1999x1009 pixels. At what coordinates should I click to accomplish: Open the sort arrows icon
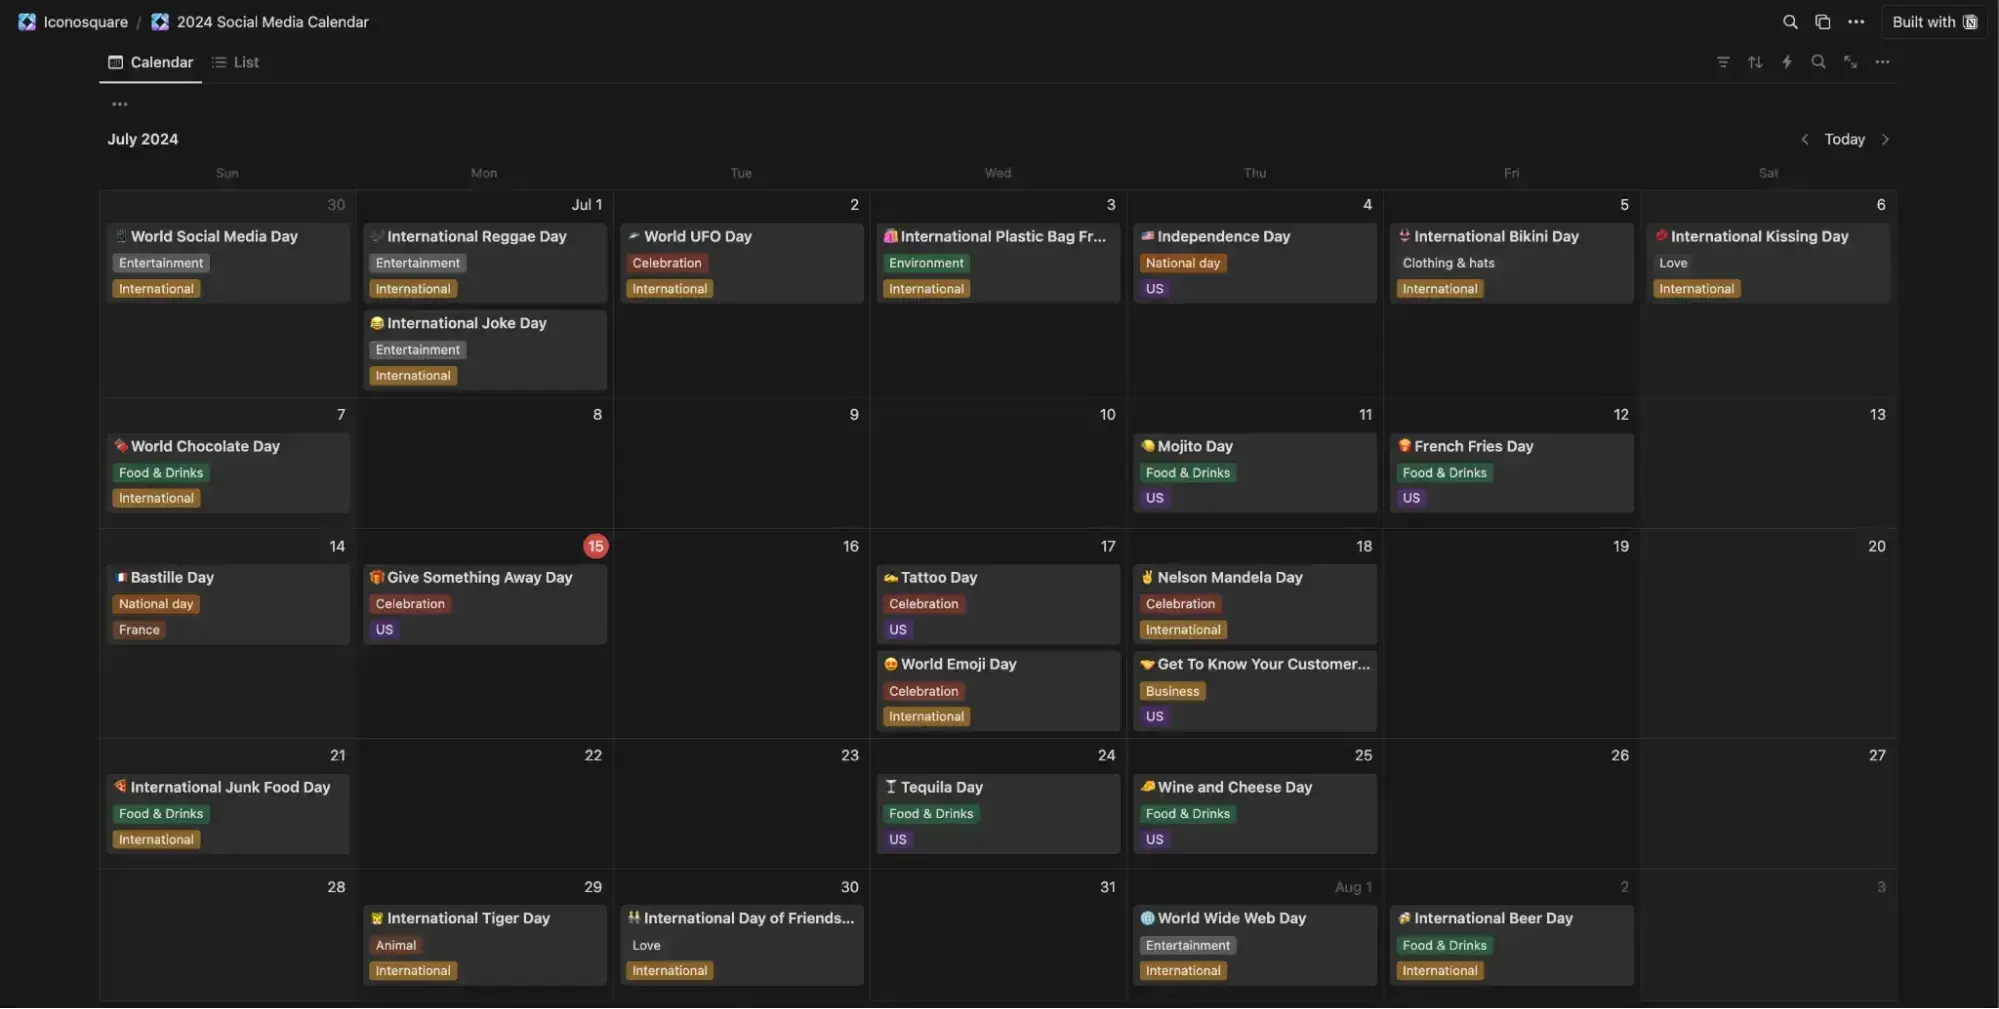tap(1755, 62)
